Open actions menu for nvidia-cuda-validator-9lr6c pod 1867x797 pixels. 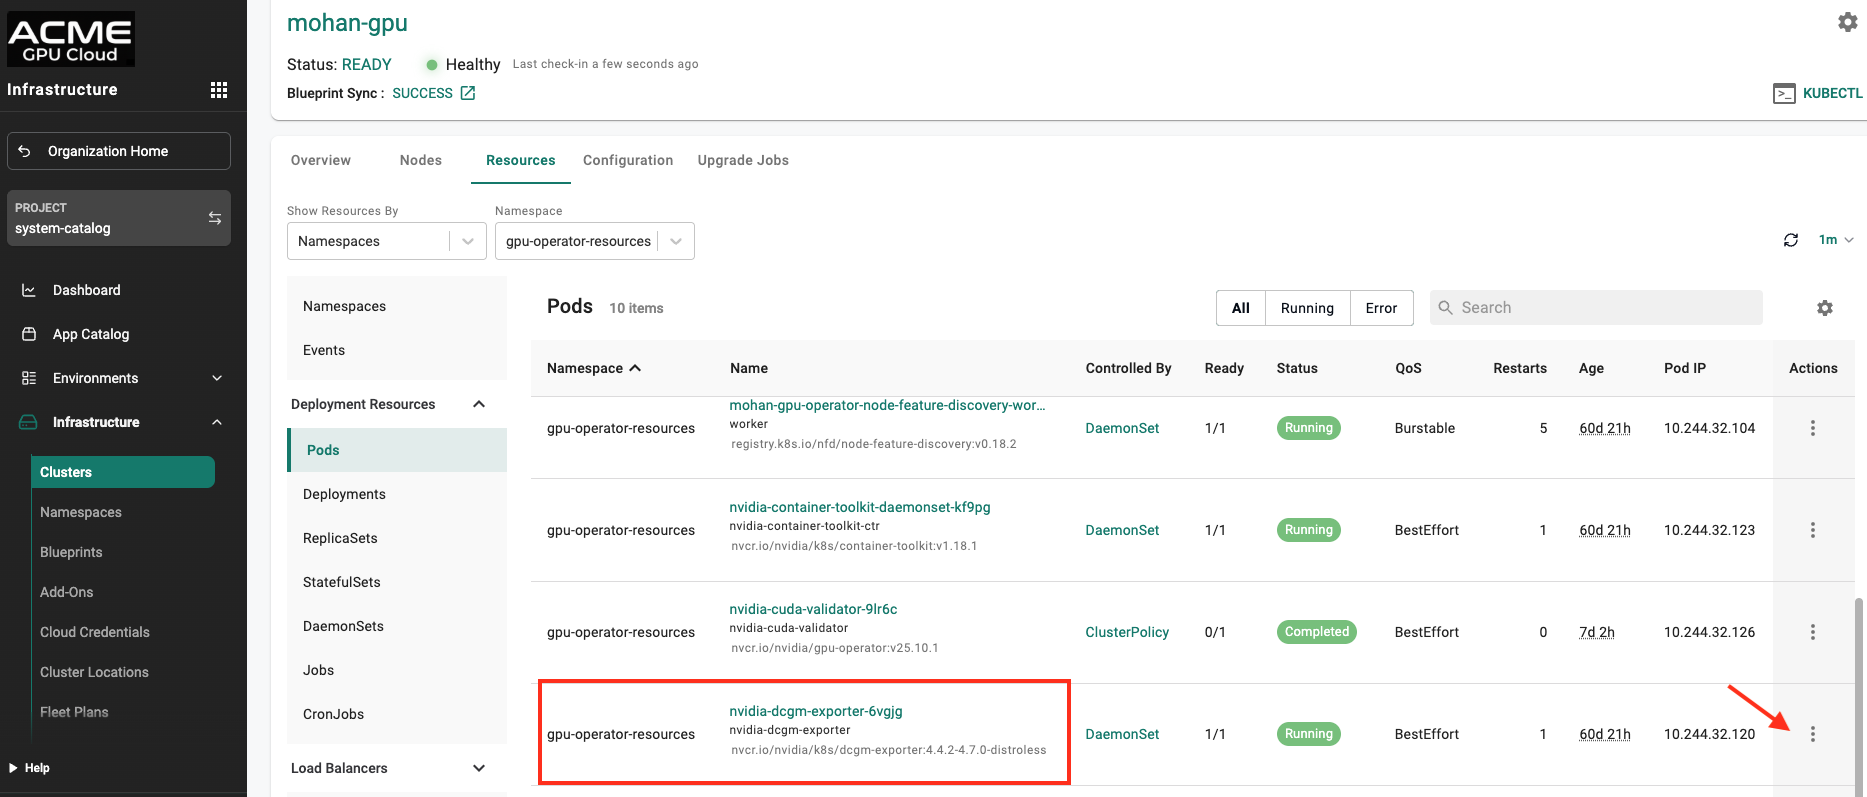[1812, 632]
